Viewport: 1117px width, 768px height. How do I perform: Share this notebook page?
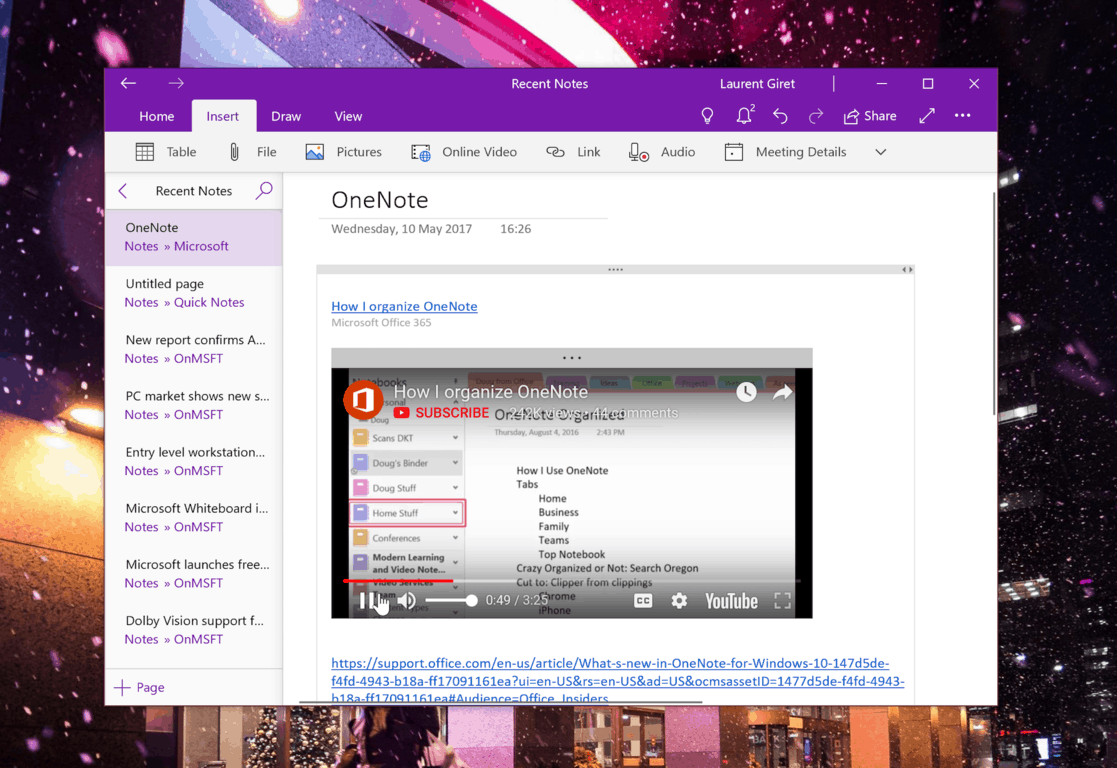(870, 115)
